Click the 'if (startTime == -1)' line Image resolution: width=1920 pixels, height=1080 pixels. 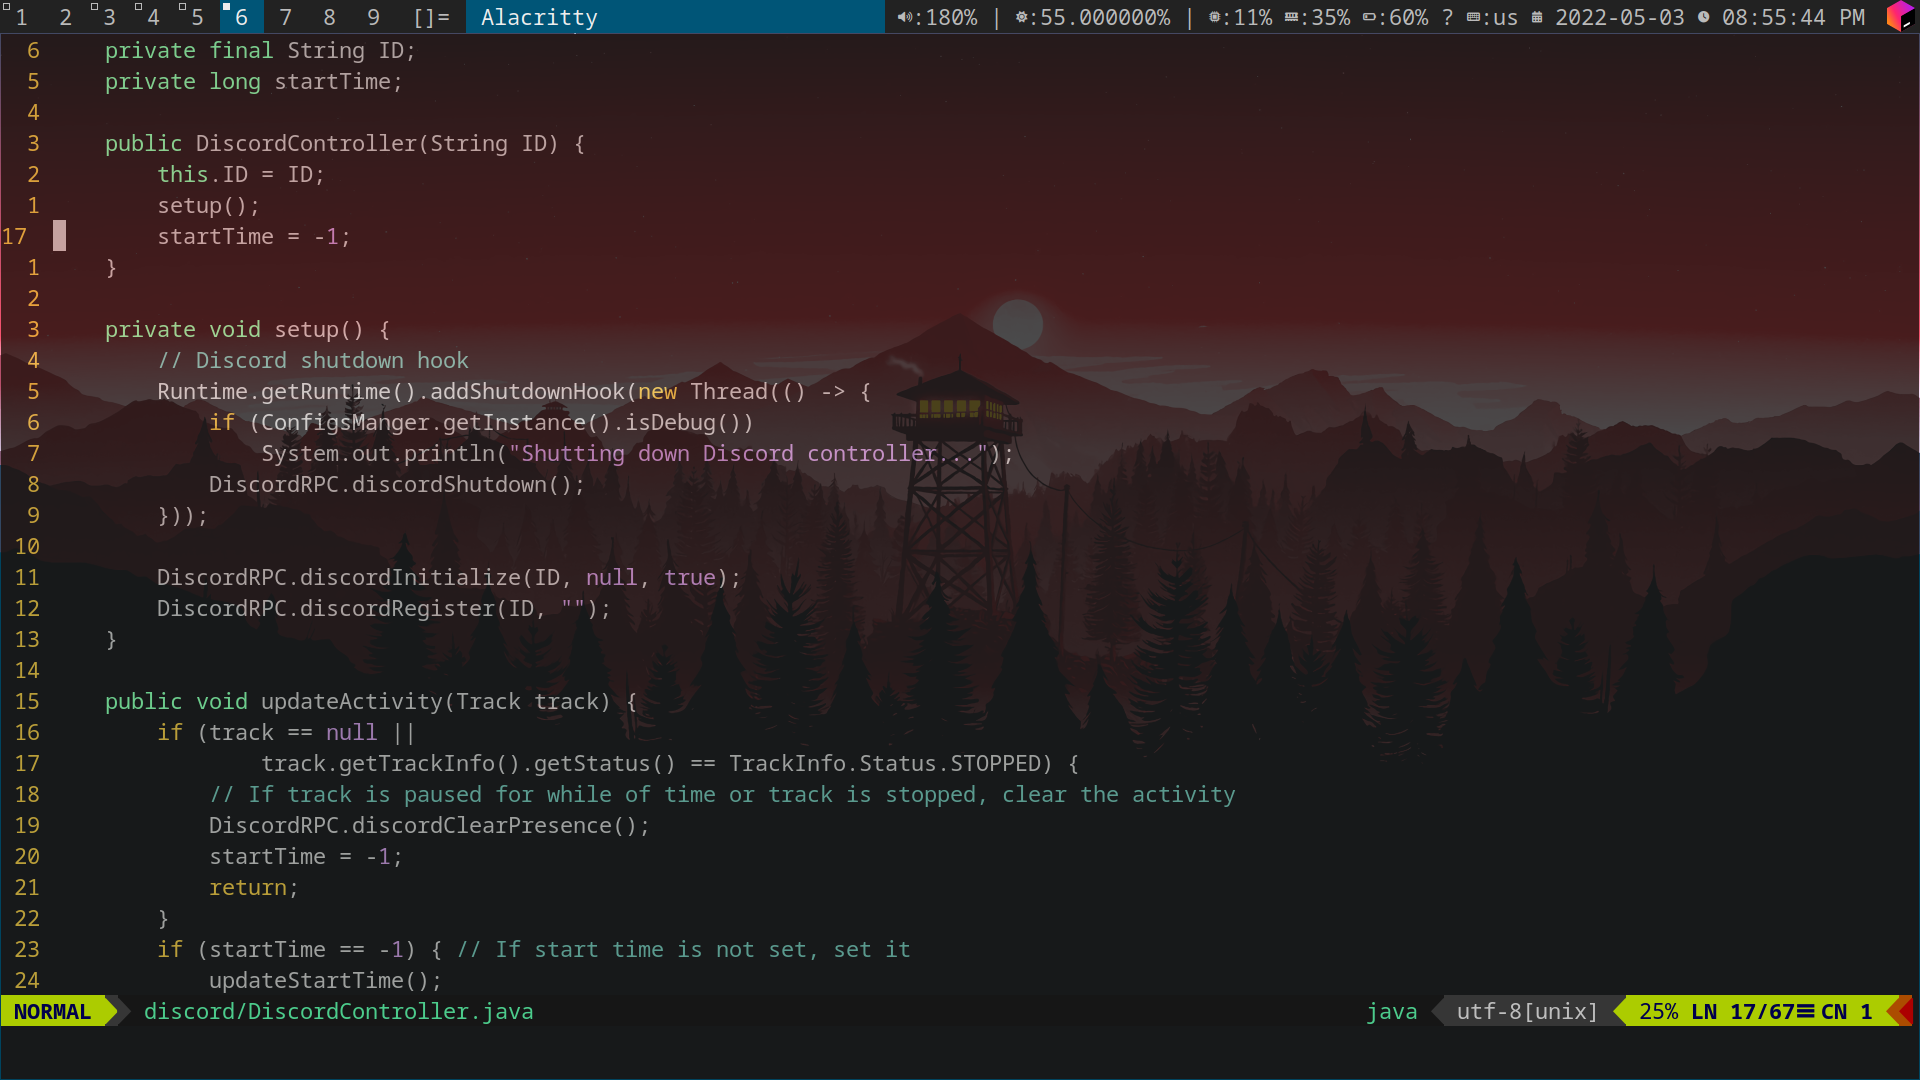299,949
